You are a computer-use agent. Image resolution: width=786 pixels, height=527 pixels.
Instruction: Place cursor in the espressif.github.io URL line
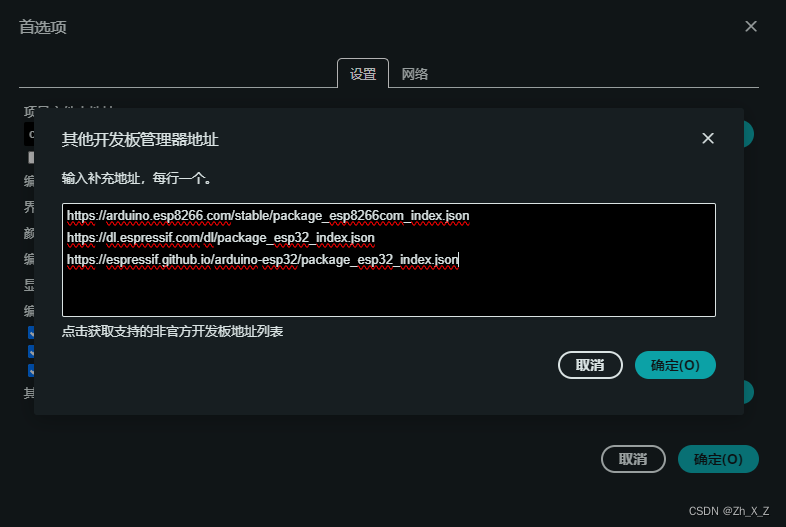tap(263, 260)
